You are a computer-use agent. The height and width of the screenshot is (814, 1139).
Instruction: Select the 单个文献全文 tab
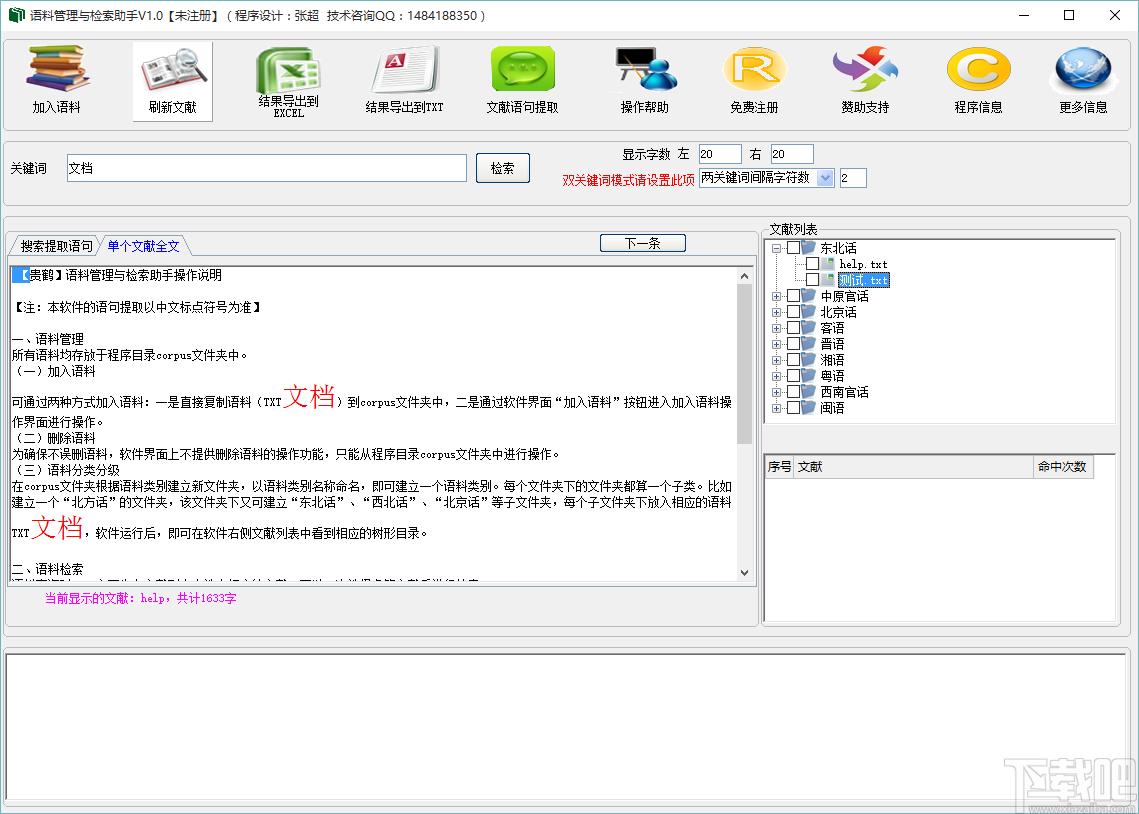(143, 246)
